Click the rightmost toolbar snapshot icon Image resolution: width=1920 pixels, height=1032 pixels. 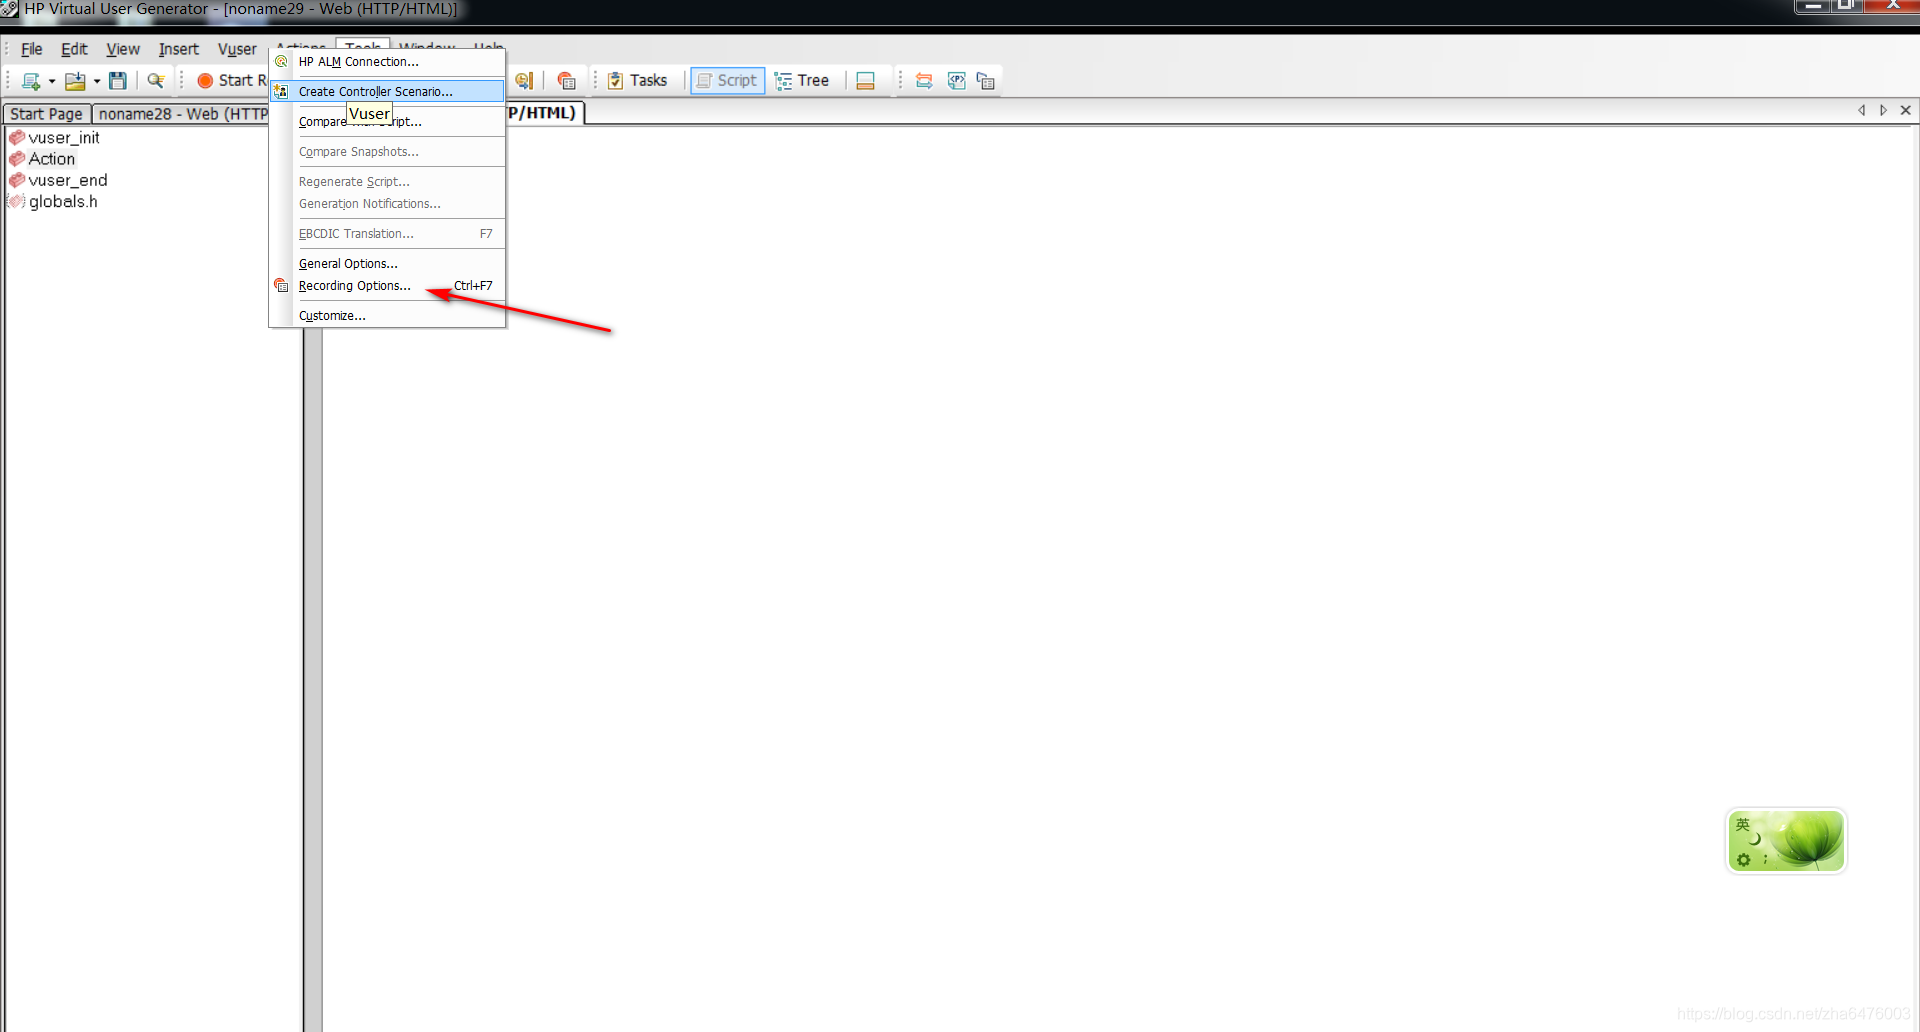986,81
